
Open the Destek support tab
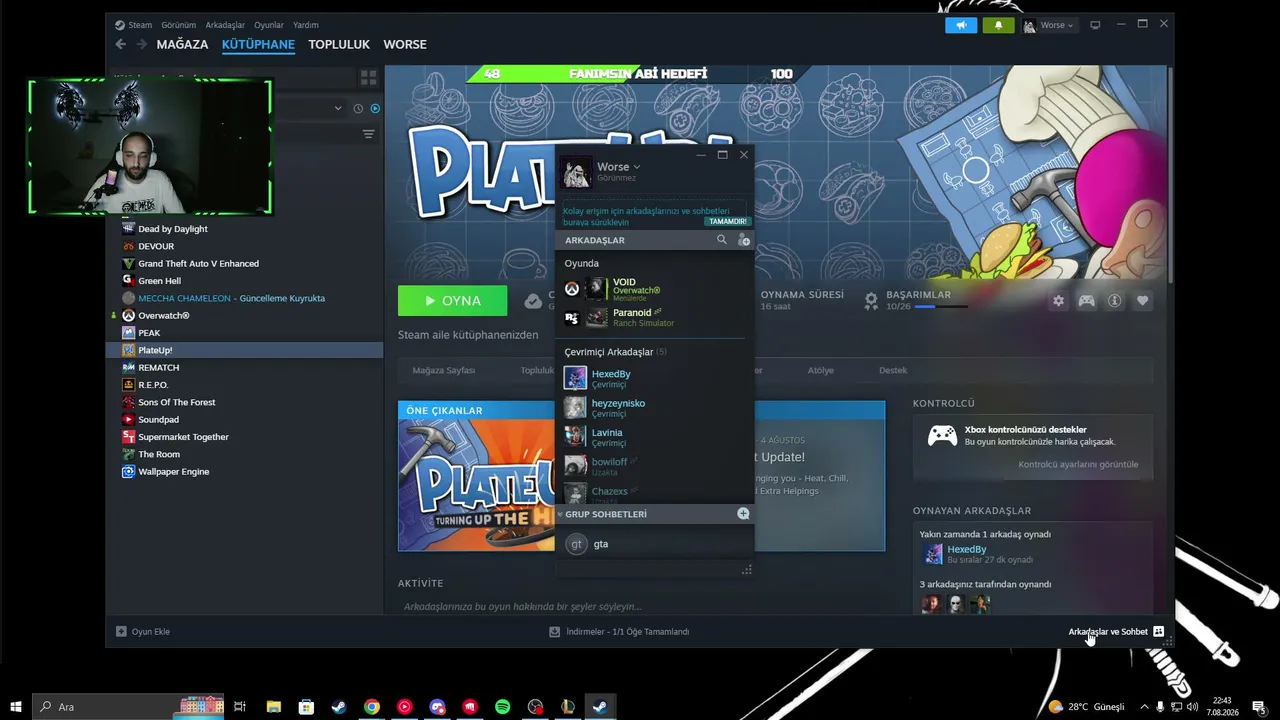[893, 371]
